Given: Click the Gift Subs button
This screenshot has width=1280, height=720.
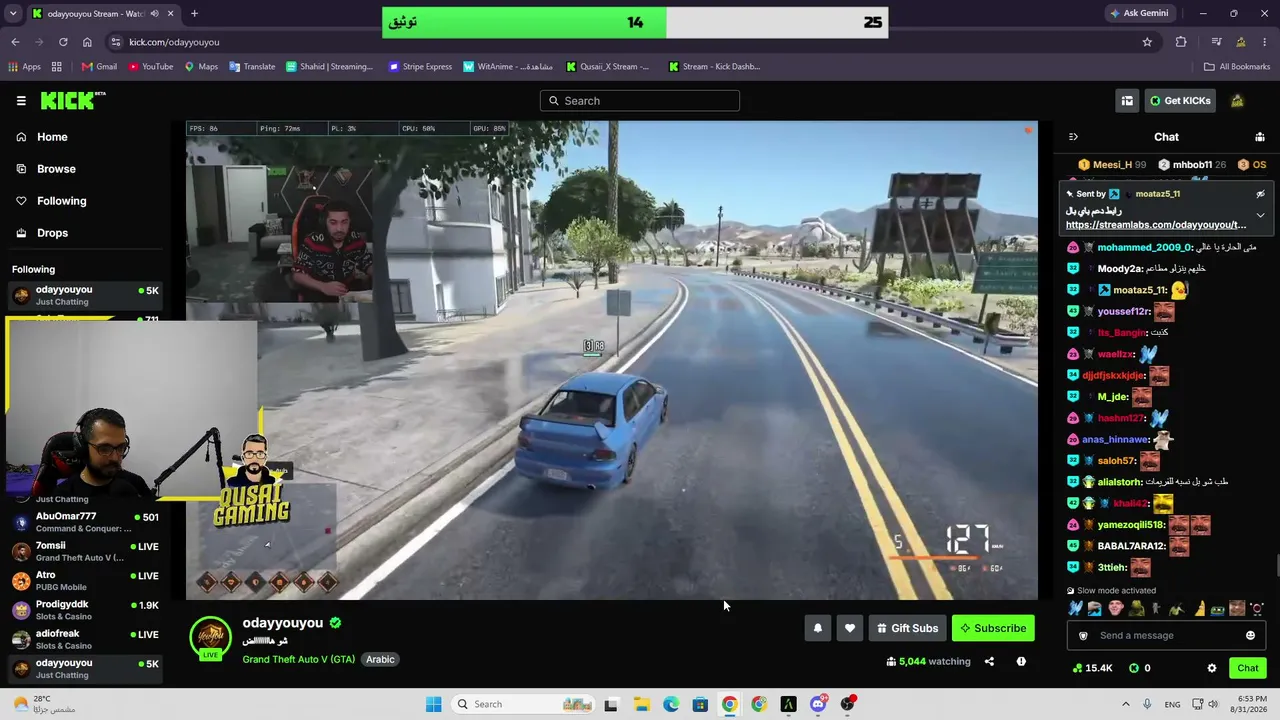Looking at the screenshot, I should click(x=907, y=628).
